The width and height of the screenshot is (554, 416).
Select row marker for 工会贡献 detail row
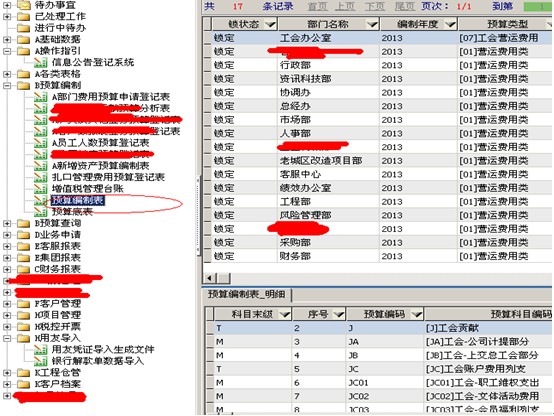(210, 328)
